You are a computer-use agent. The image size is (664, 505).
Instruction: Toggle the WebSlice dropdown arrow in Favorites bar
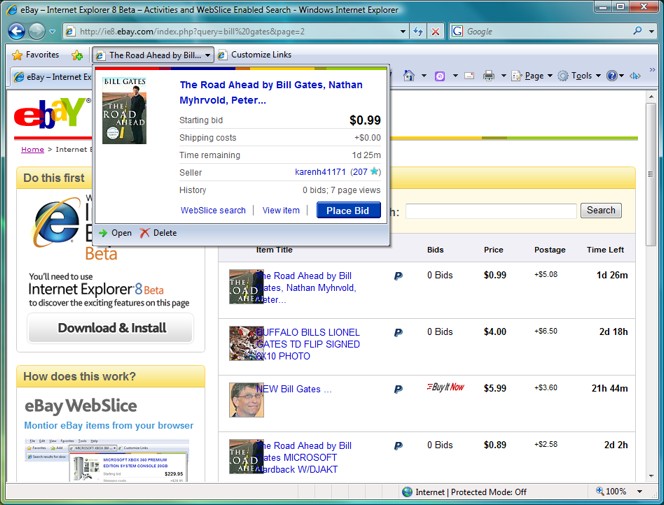pyautogui.click(x=208, y=55)
